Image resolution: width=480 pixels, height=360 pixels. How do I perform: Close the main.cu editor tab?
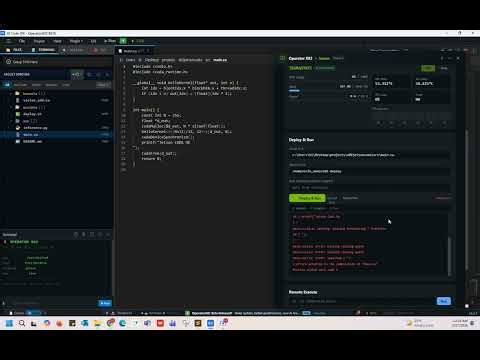(148, 51)
